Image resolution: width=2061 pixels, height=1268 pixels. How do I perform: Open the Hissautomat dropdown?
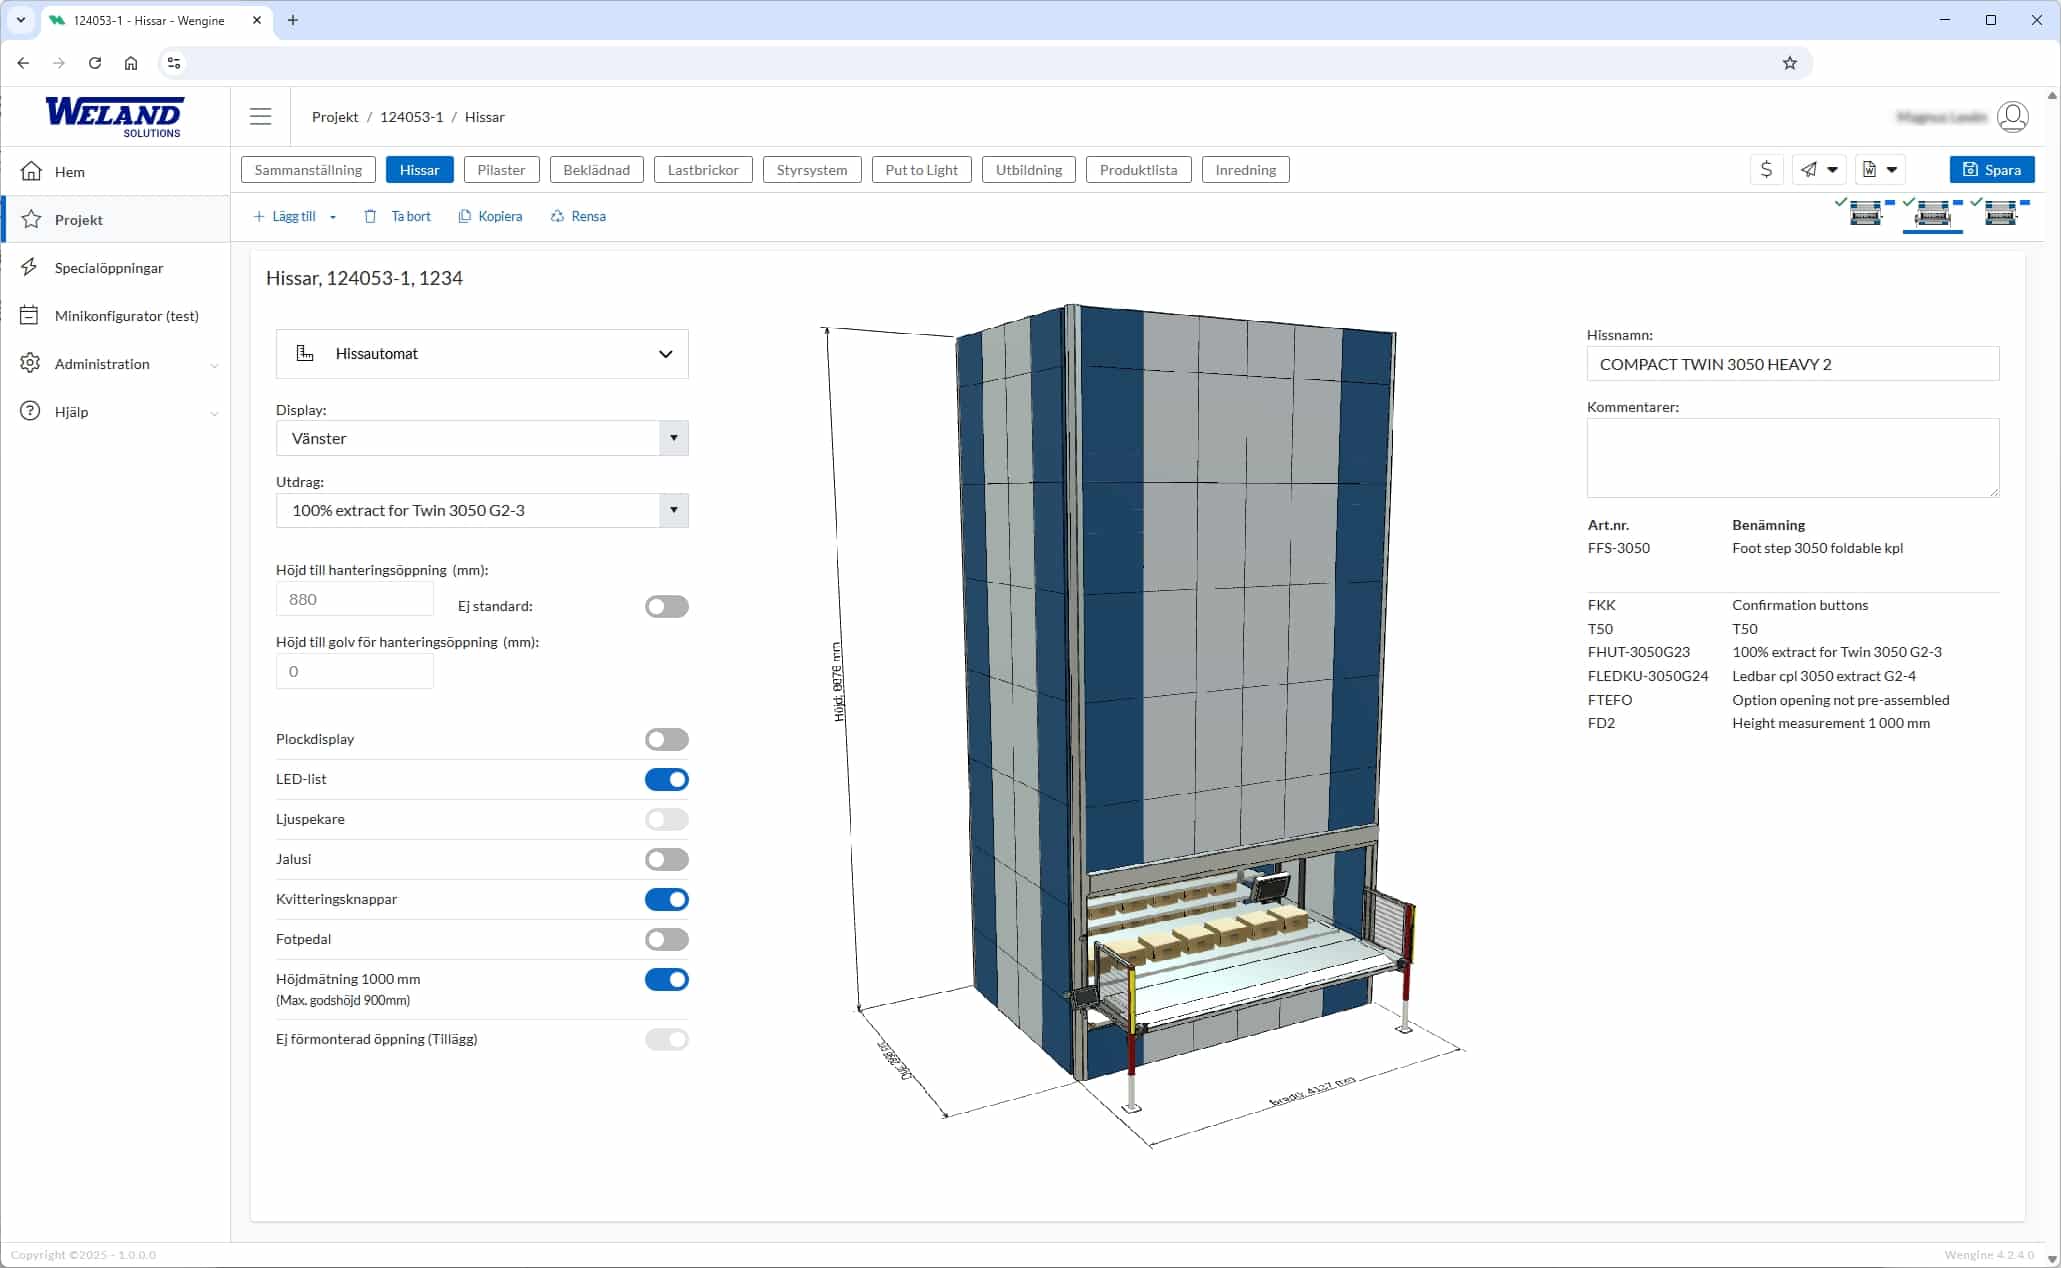(482, 354)
